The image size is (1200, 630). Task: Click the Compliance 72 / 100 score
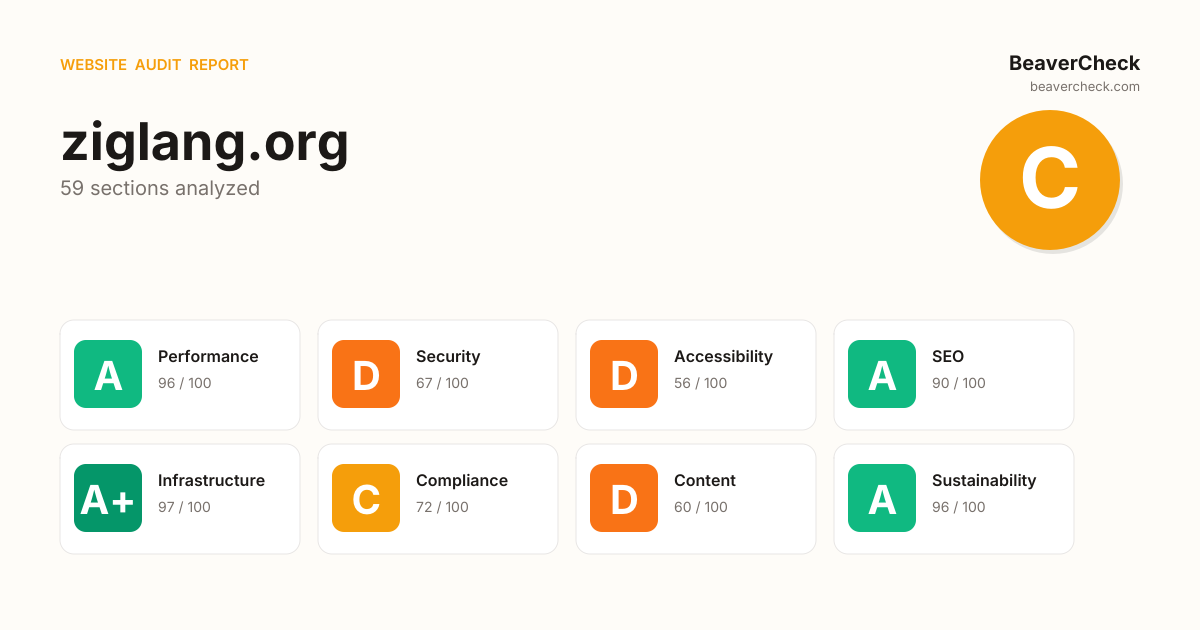(442, 507)
